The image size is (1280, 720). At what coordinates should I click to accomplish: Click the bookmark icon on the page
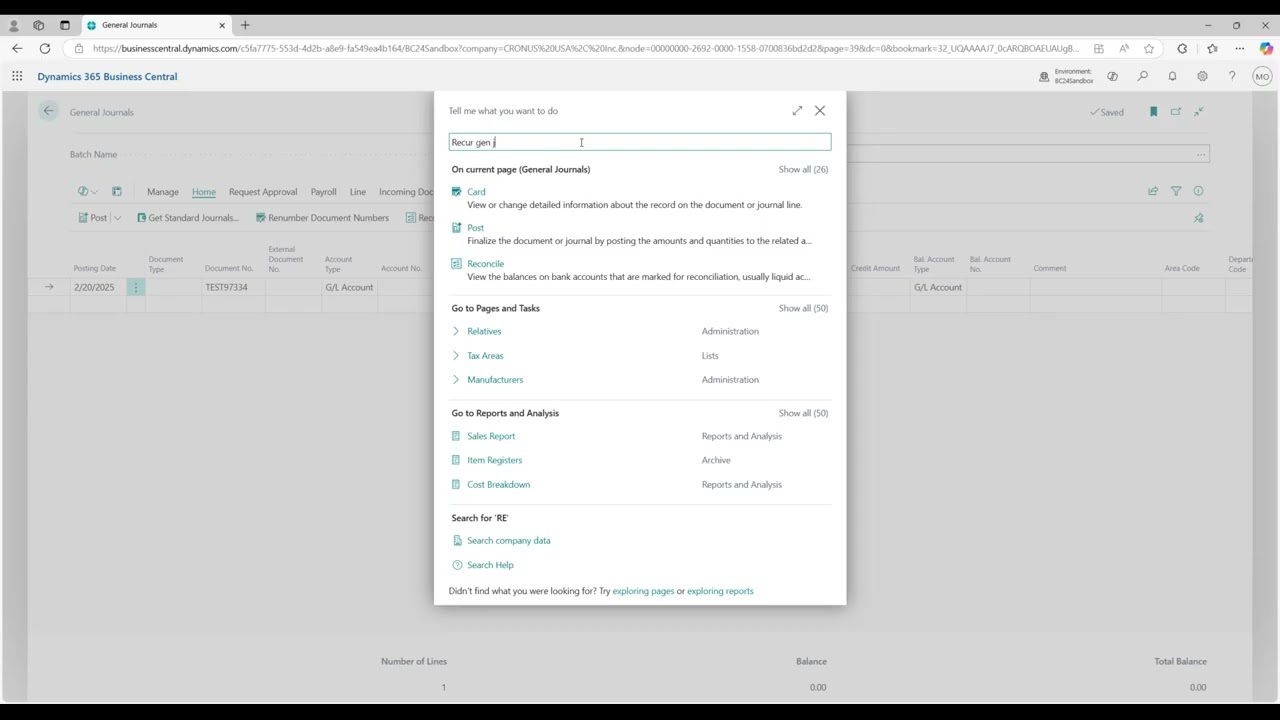(1153, 112)
